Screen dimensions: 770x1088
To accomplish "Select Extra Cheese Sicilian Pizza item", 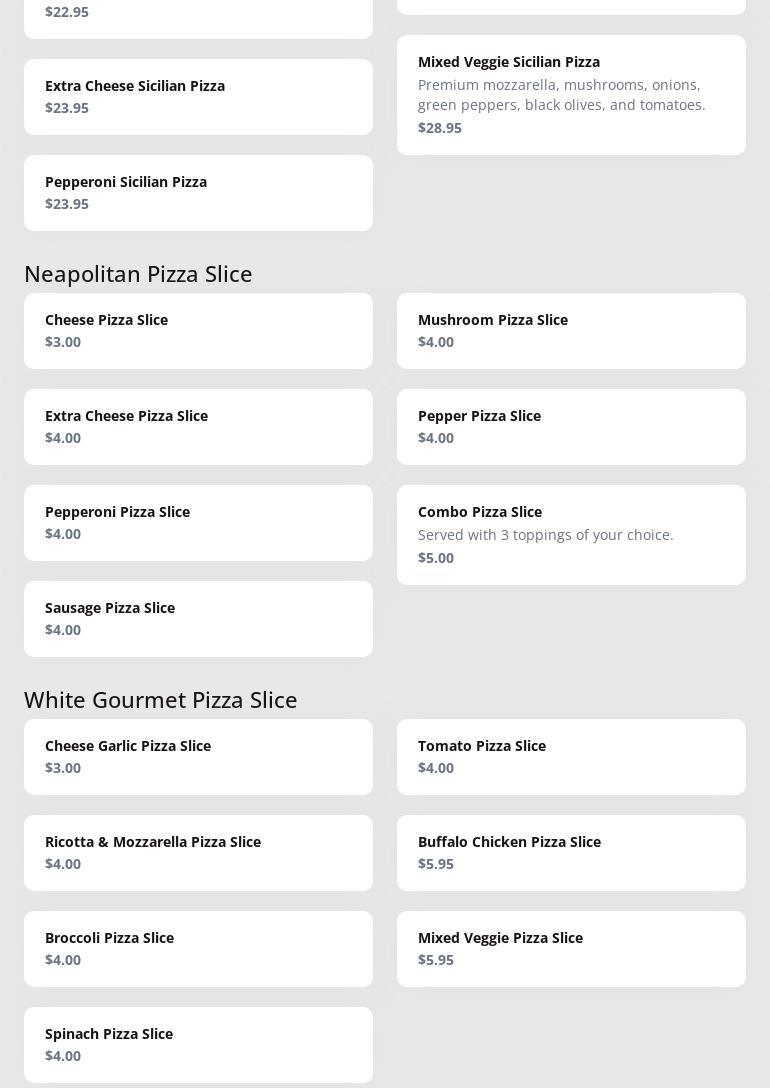I will pos(198,97).
